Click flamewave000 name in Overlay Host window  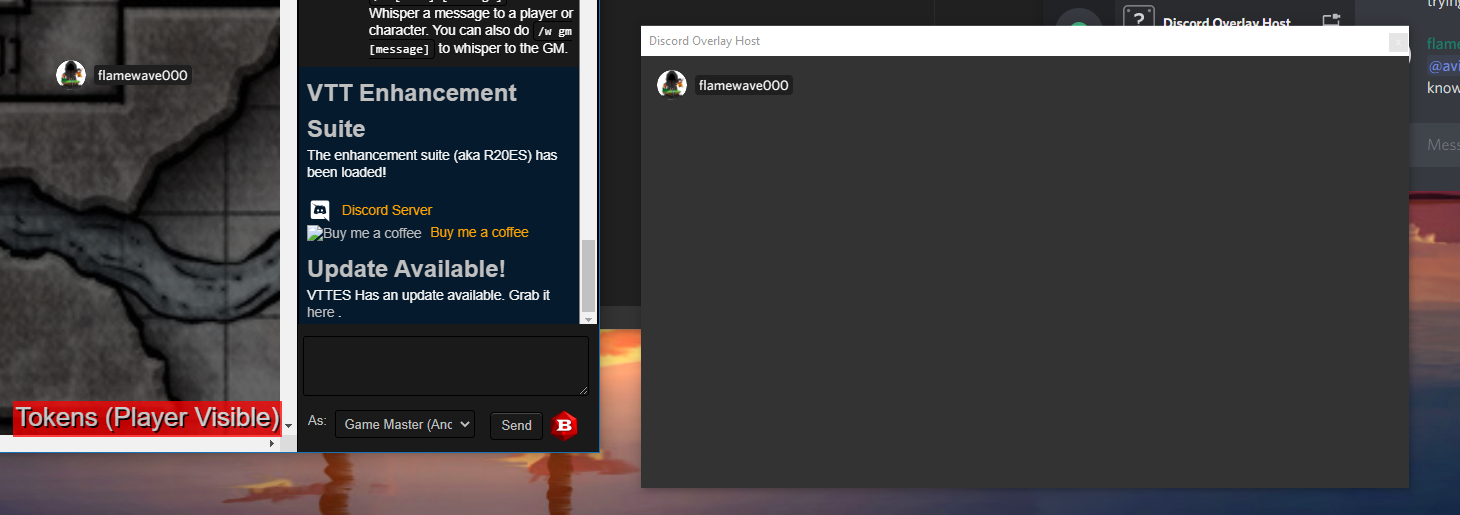(744, 85)
